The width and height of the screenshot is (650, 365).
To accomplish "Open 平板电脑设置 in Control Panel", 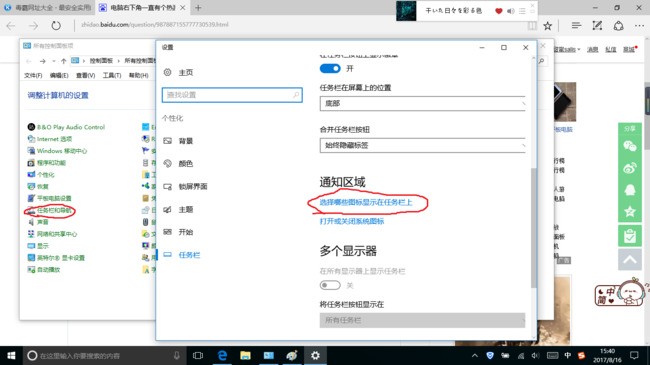I will point(50,198).
